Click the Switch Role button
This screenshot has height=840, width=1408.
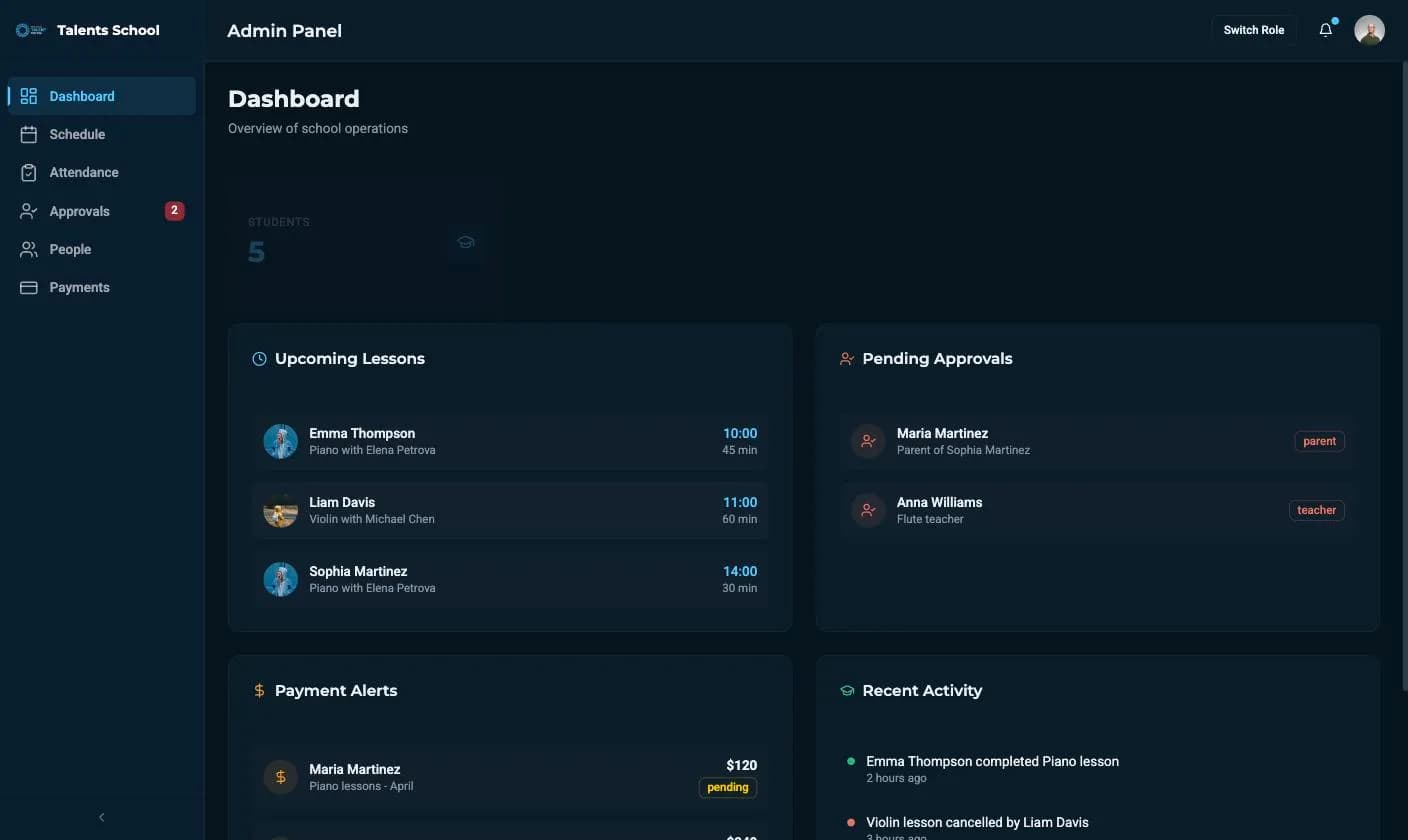(x=1254, y=30)
